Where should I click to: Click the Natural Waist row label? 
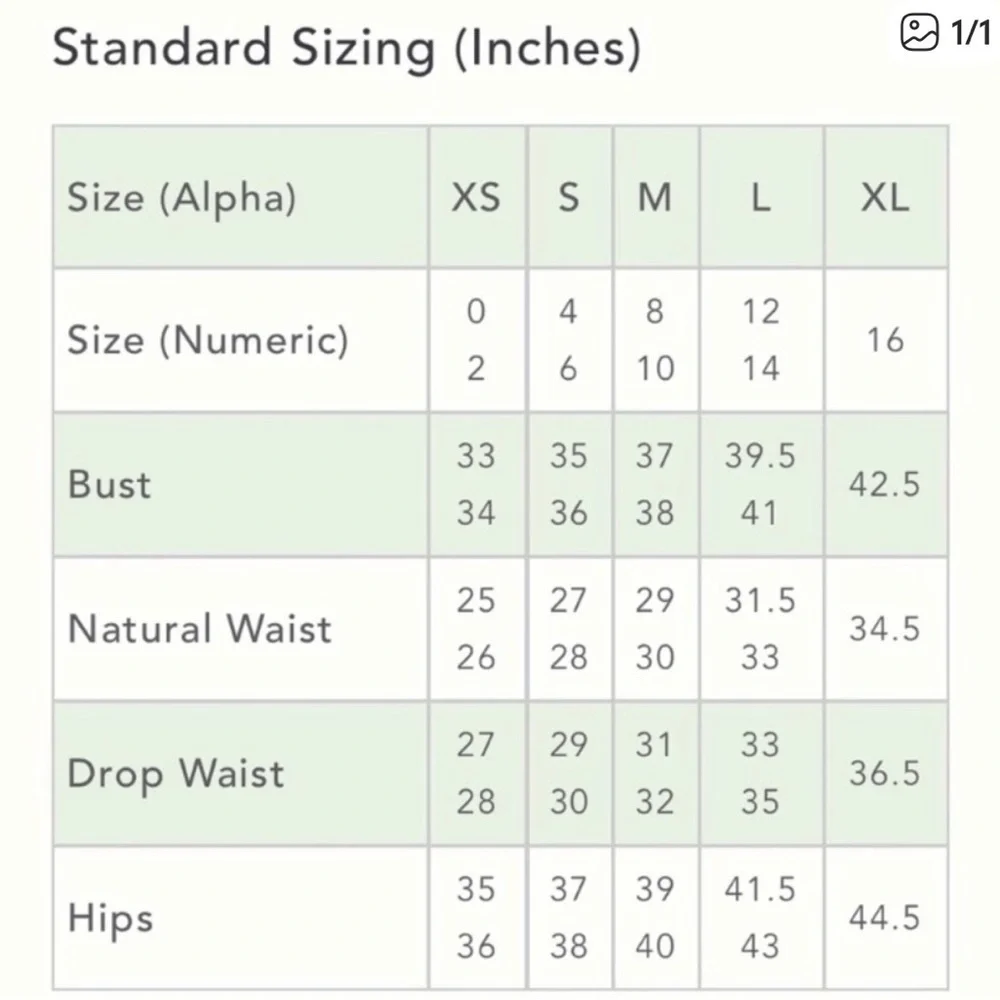click(x=200, y=629)
